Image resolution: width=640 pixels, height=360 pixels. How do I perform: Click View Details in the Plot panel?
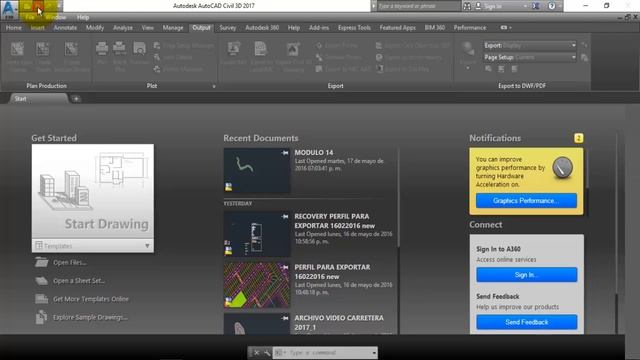(x=173, y=58)
